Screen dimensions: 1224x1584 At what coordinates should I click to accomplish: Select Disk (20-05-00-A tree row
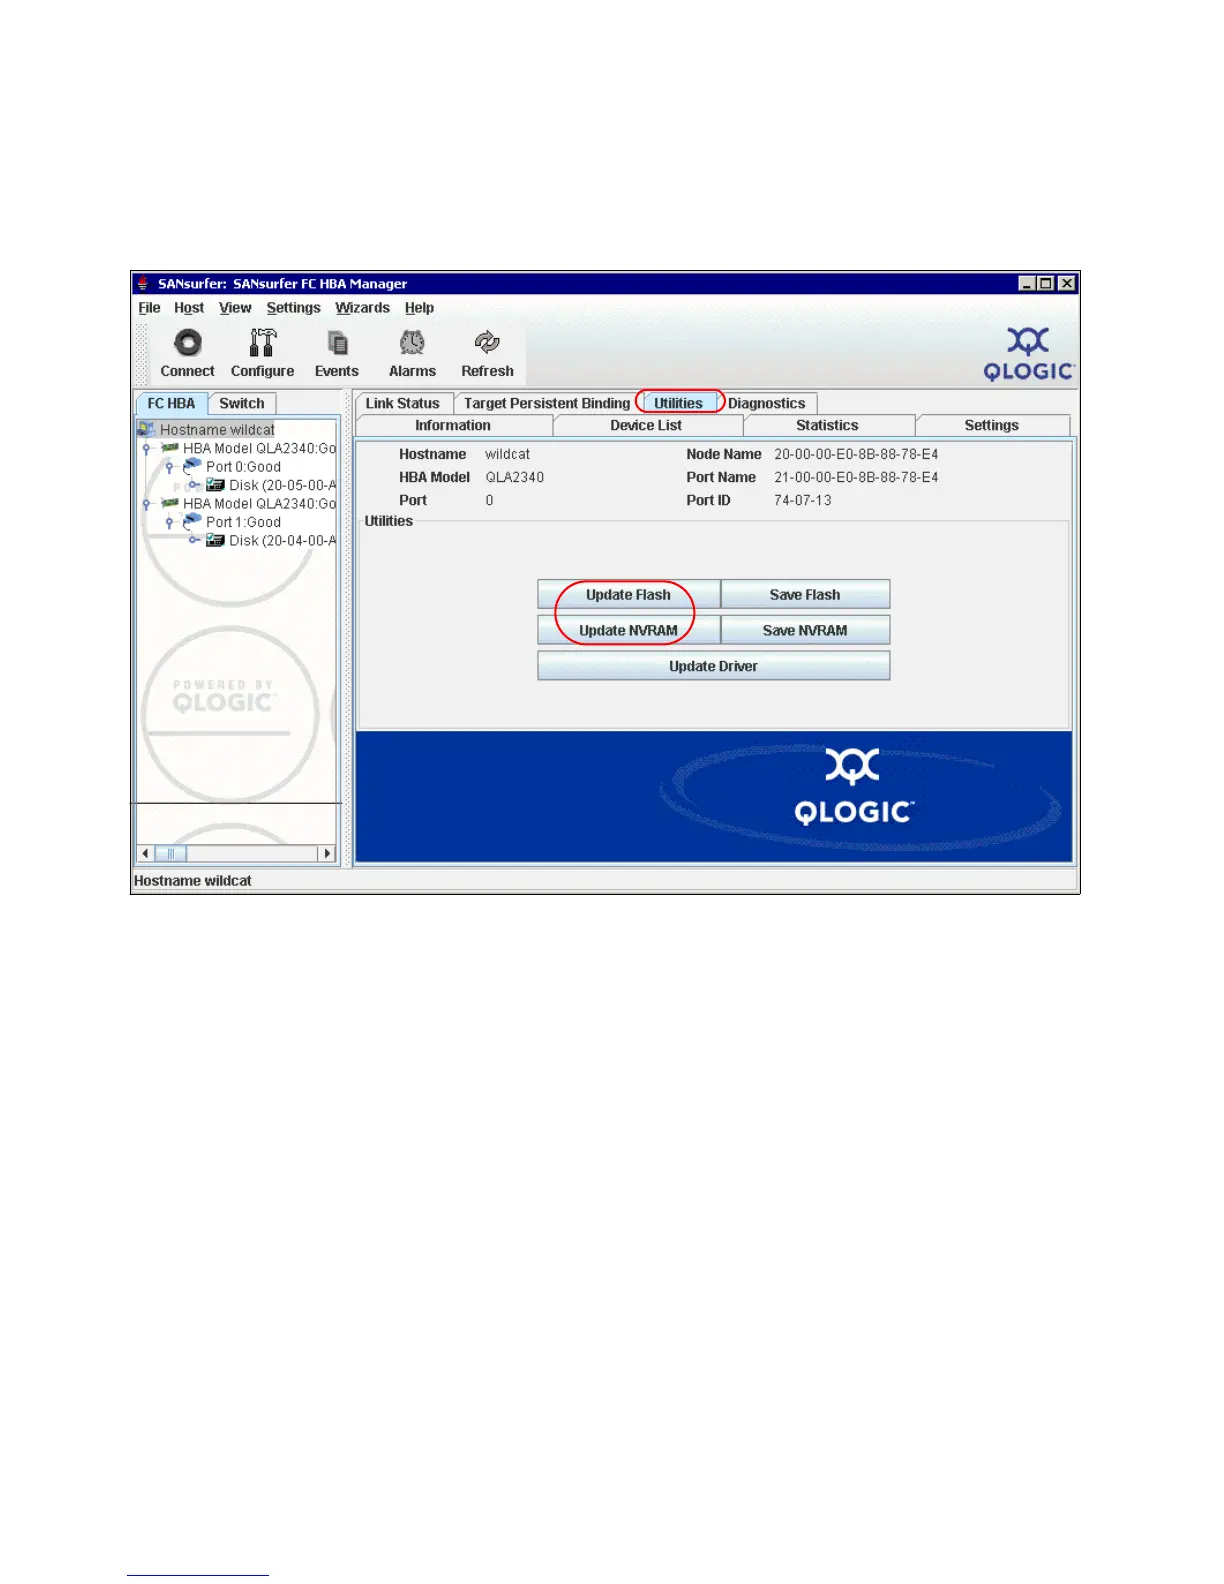pos(282,485)
